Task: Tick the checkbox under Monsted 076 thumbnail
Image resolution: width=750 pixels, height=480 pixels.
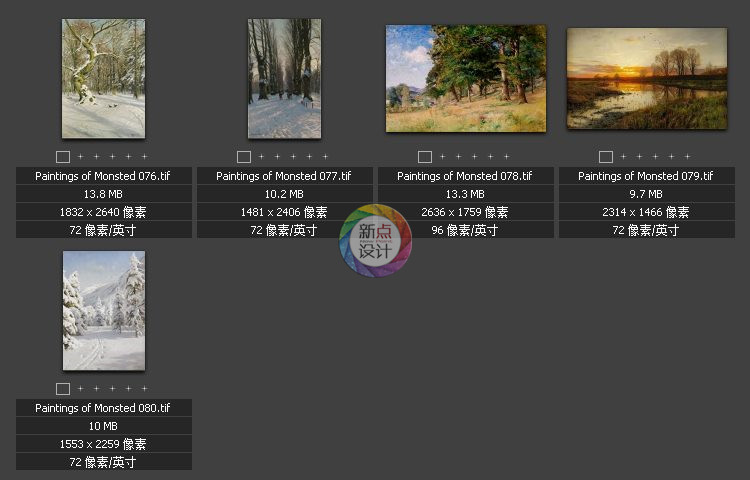Action: point(63,157)
